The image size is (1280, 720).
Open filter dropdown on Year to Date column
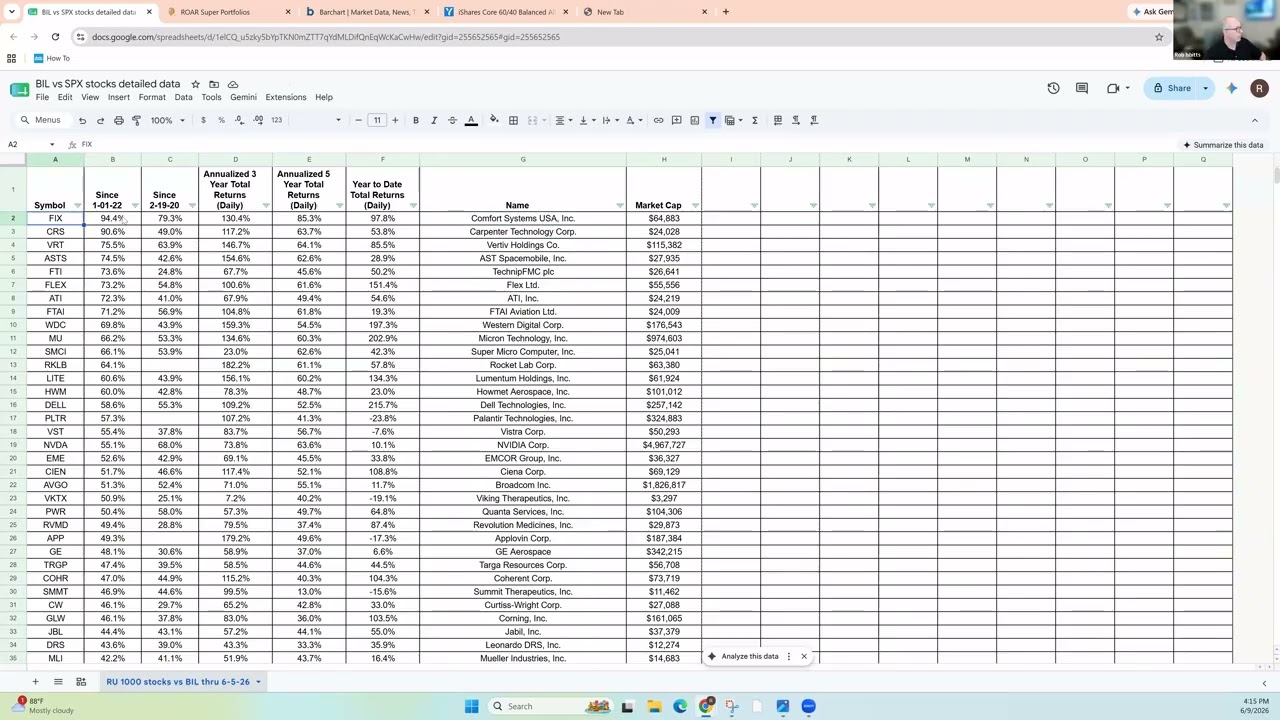click(413, 206)
